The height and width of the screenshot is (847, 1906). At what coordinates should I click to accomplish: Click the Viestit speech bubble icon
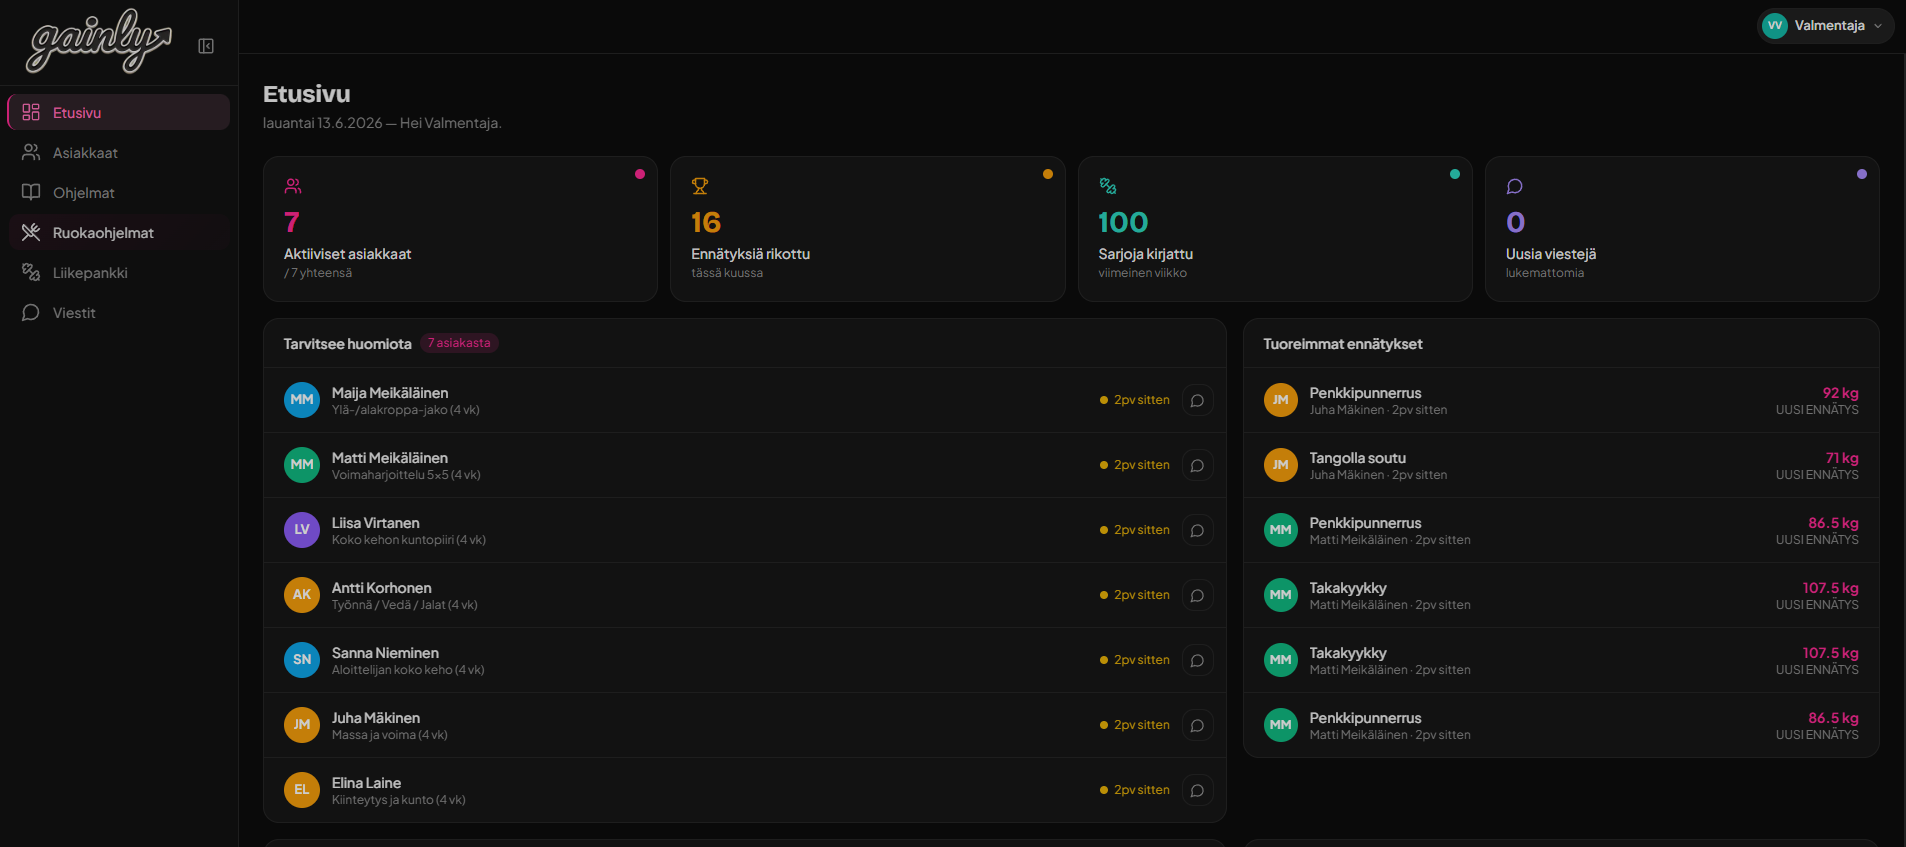31,312
